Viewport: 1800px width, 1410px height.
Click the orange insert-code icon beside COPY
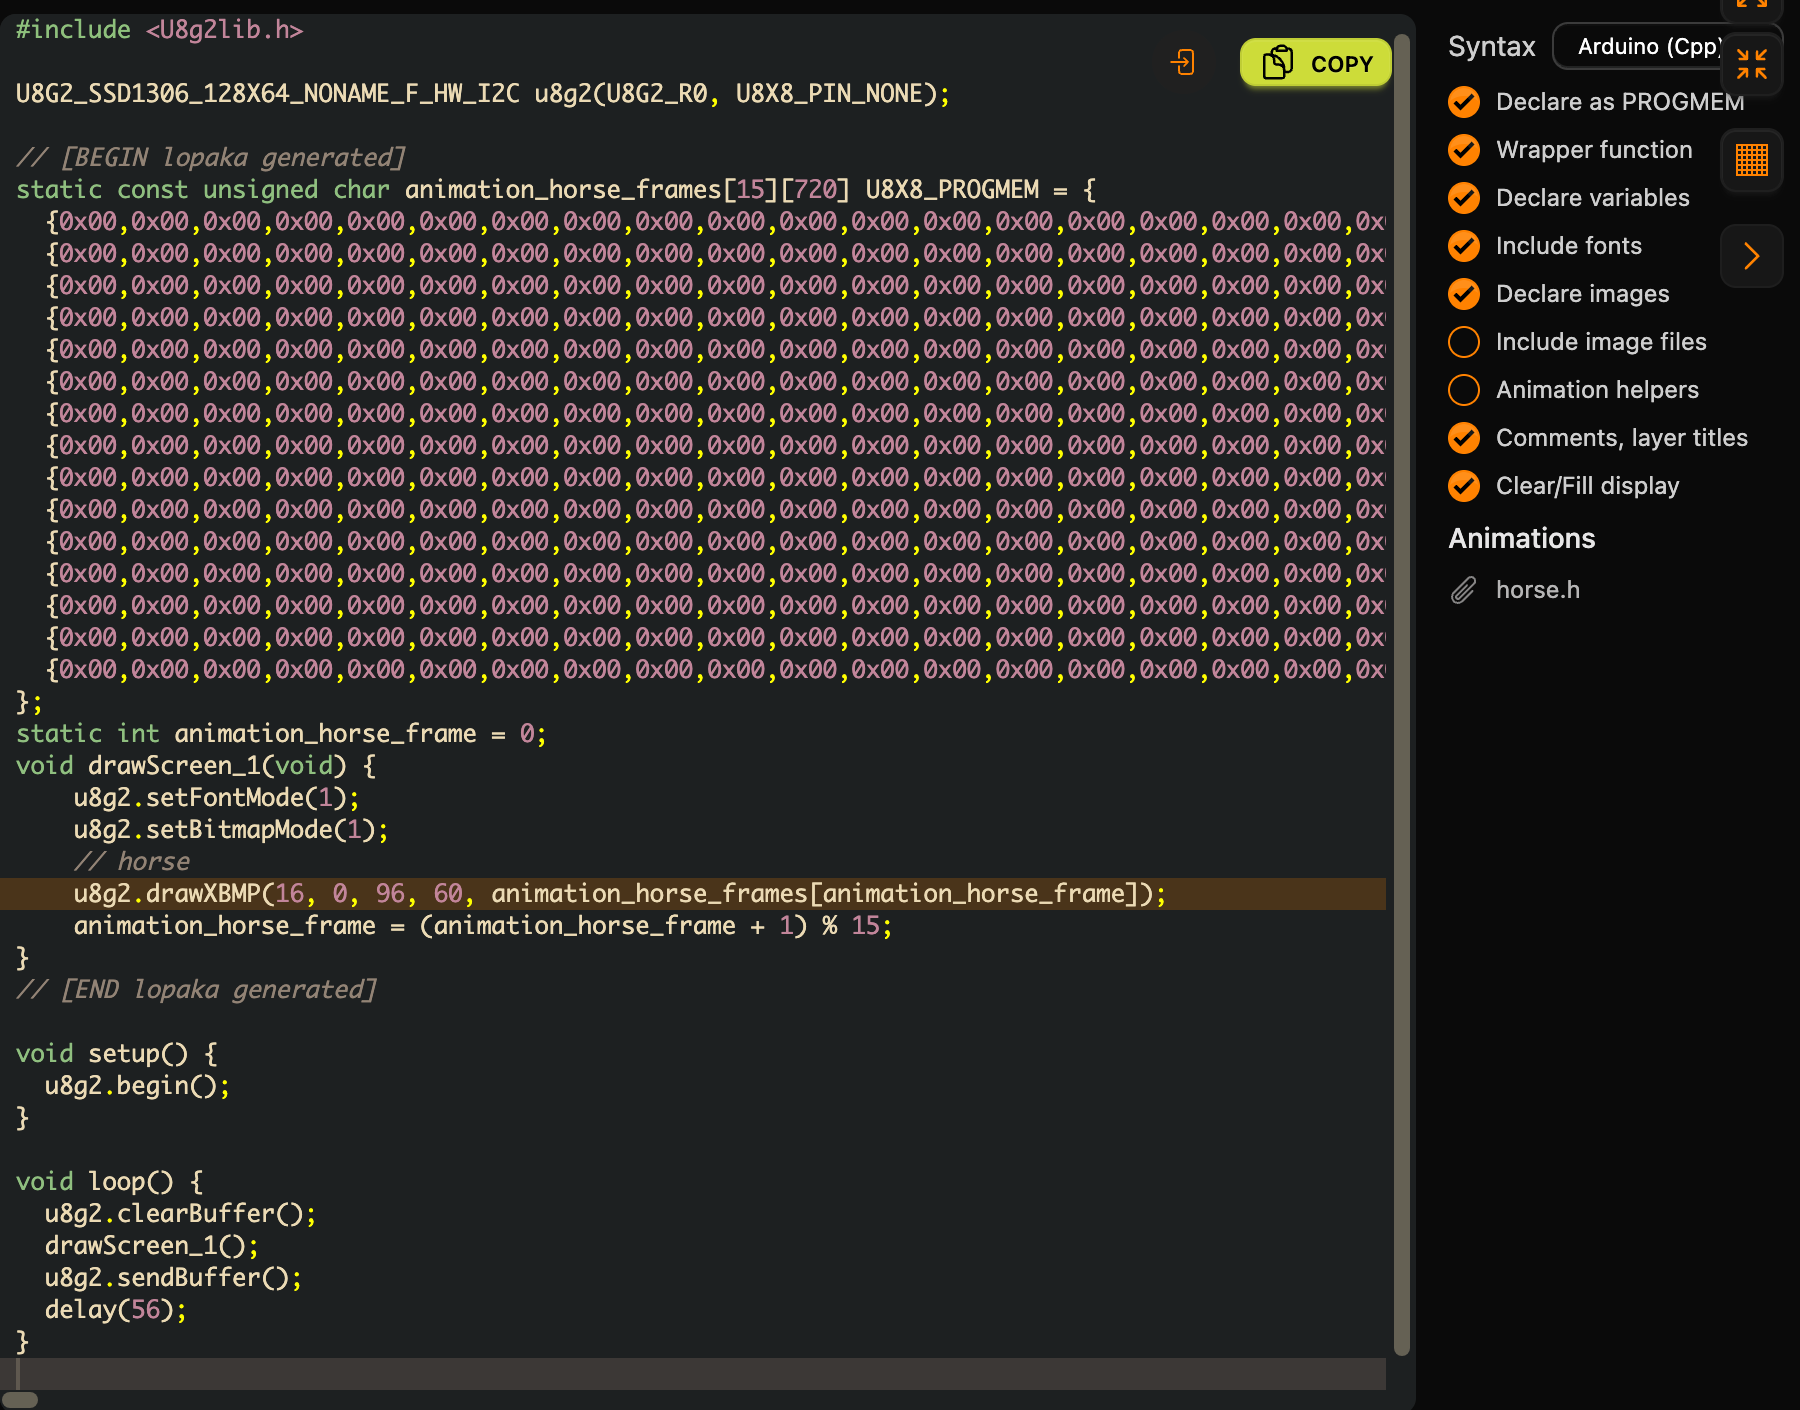click(1182, 63)
